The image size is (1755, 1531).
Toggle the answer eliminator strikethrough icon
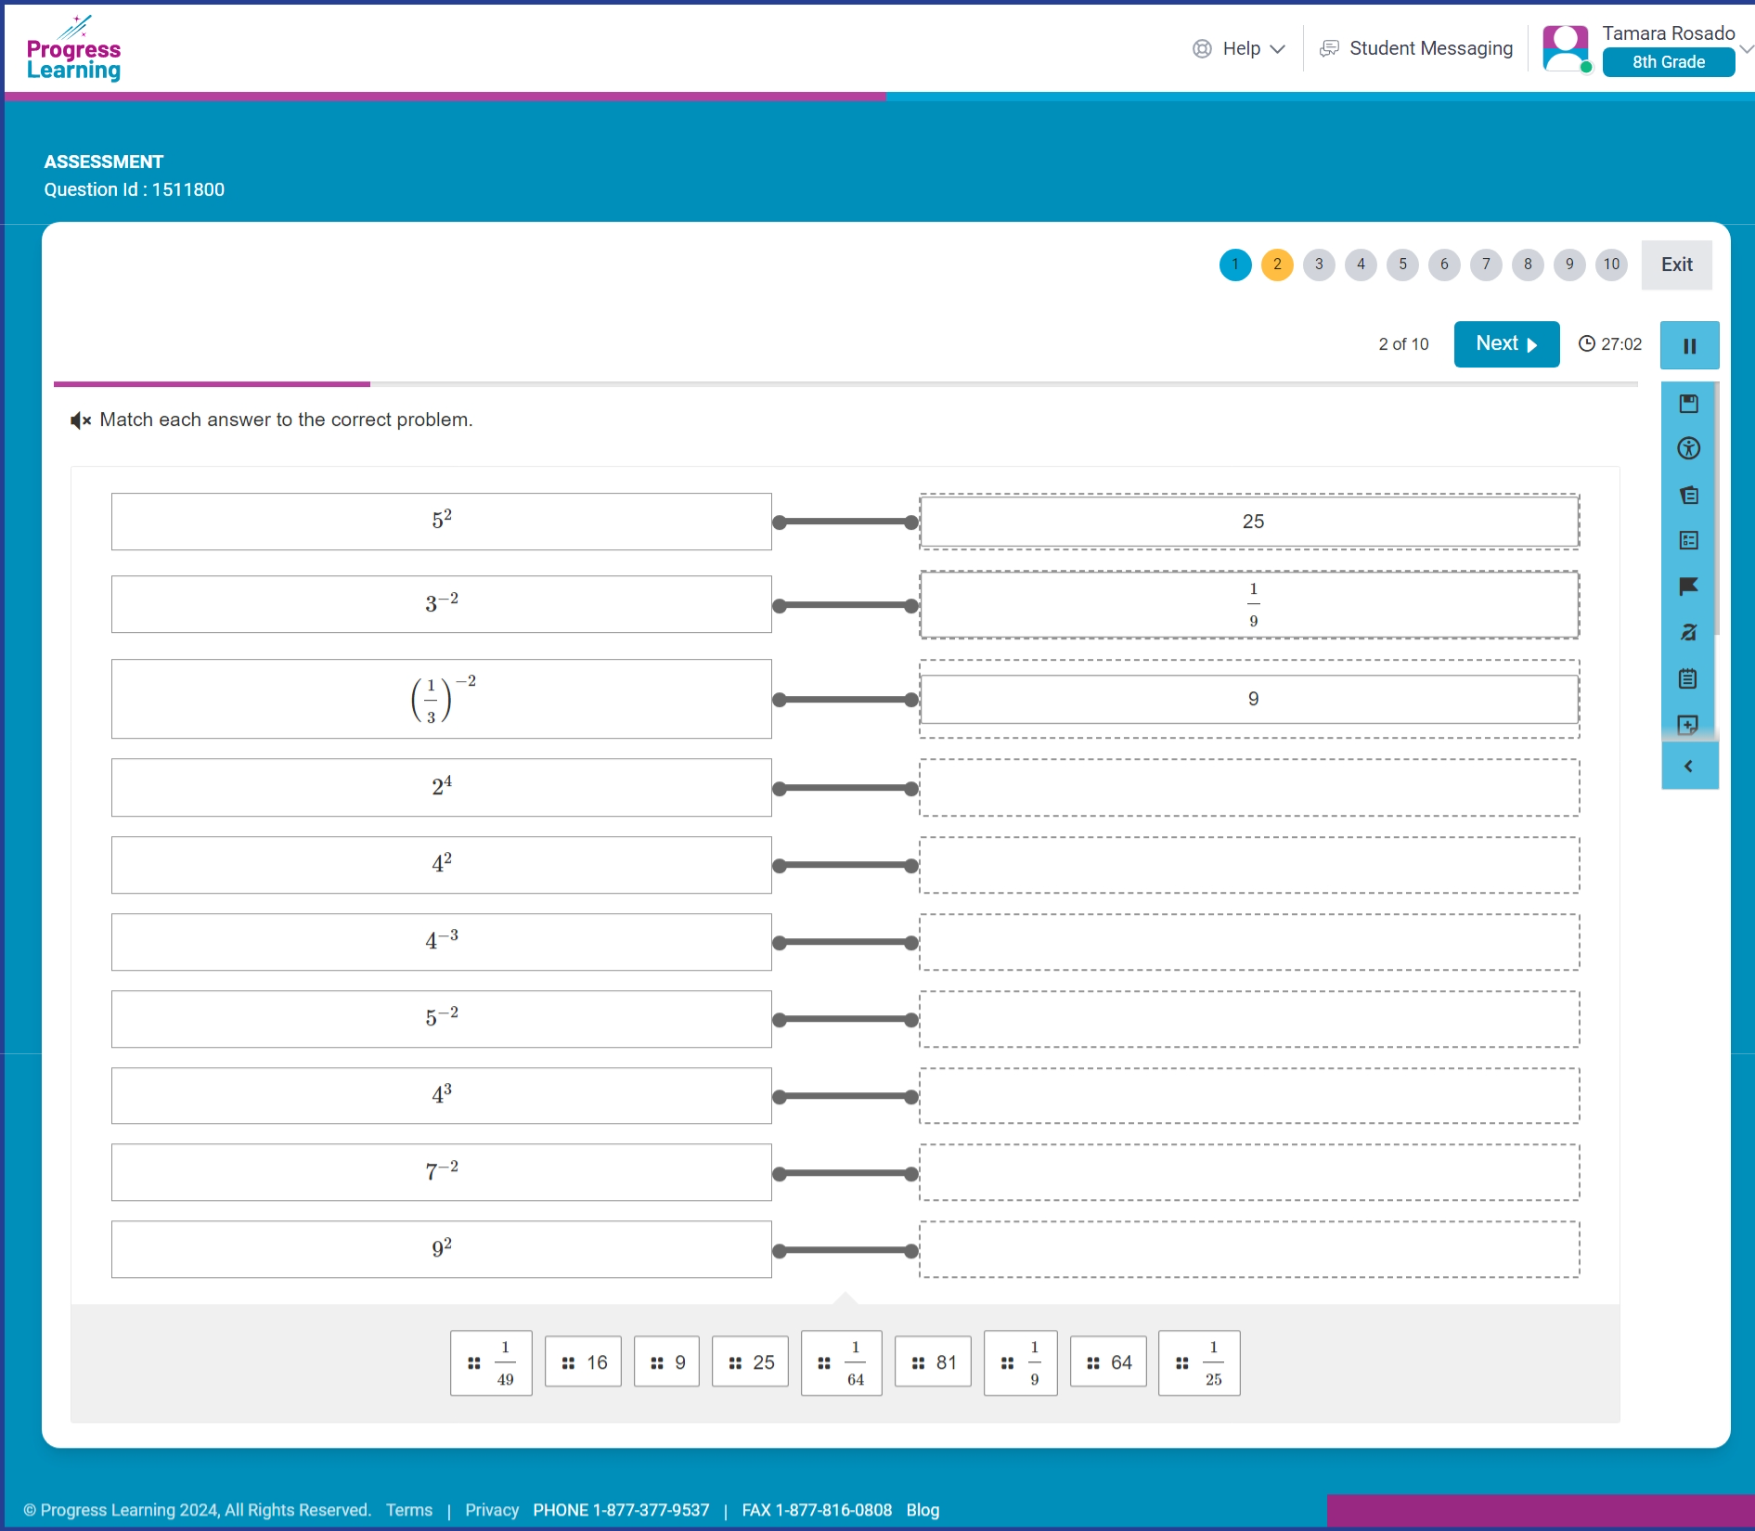coord(1688,633)
